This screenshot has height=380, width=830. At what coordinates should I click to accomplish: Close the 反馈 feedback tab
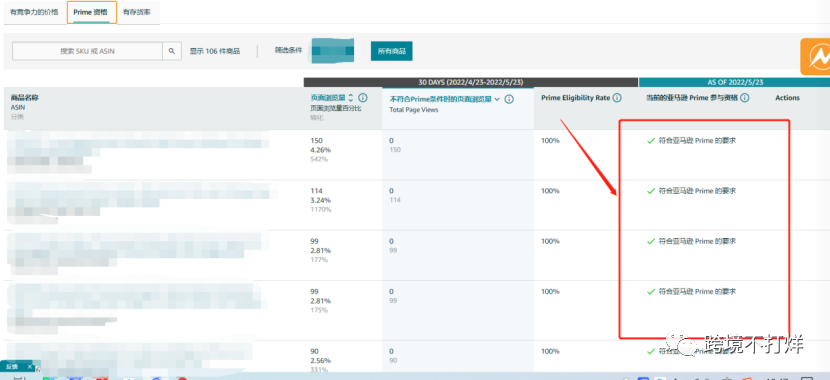[30, 367]
